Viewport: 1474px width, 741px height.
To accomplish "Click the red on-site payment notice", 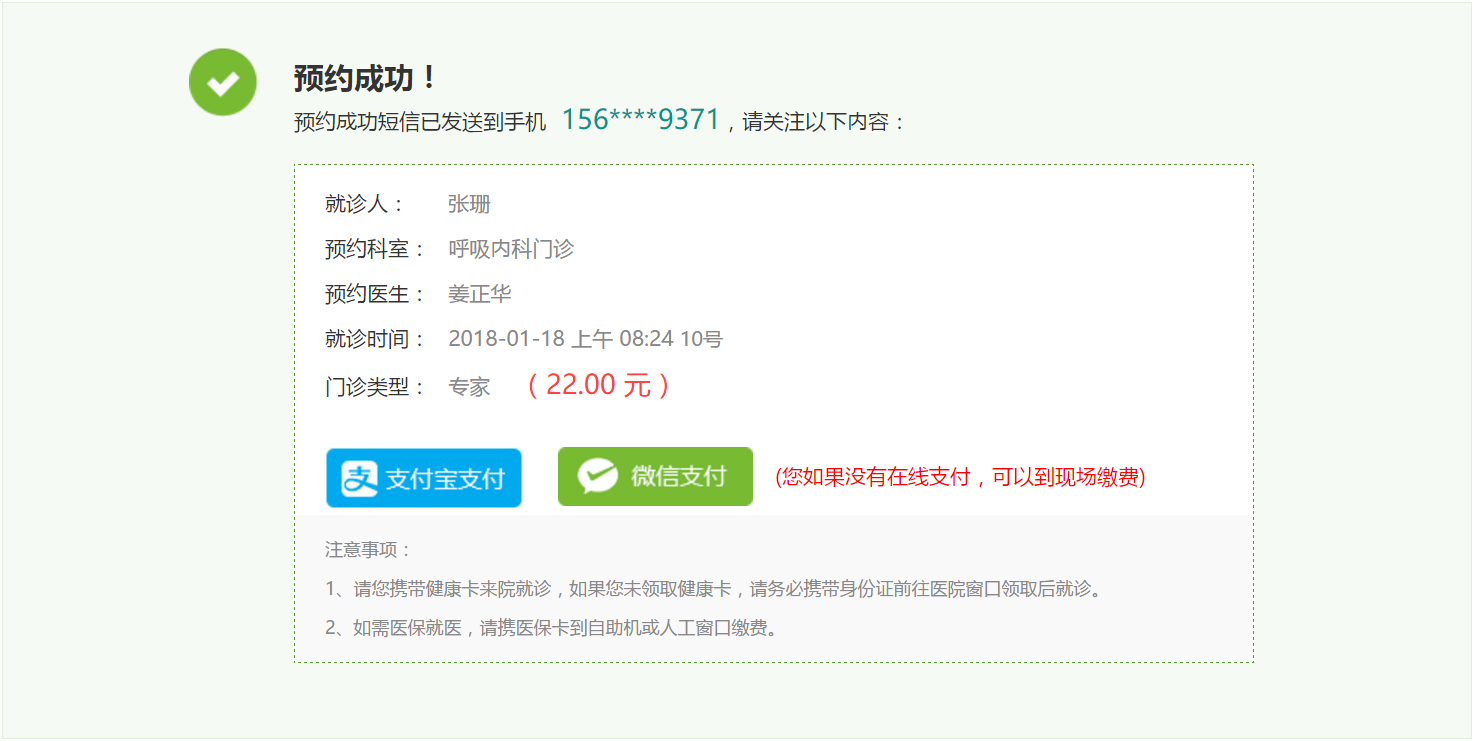I will (x=960, y=477).
